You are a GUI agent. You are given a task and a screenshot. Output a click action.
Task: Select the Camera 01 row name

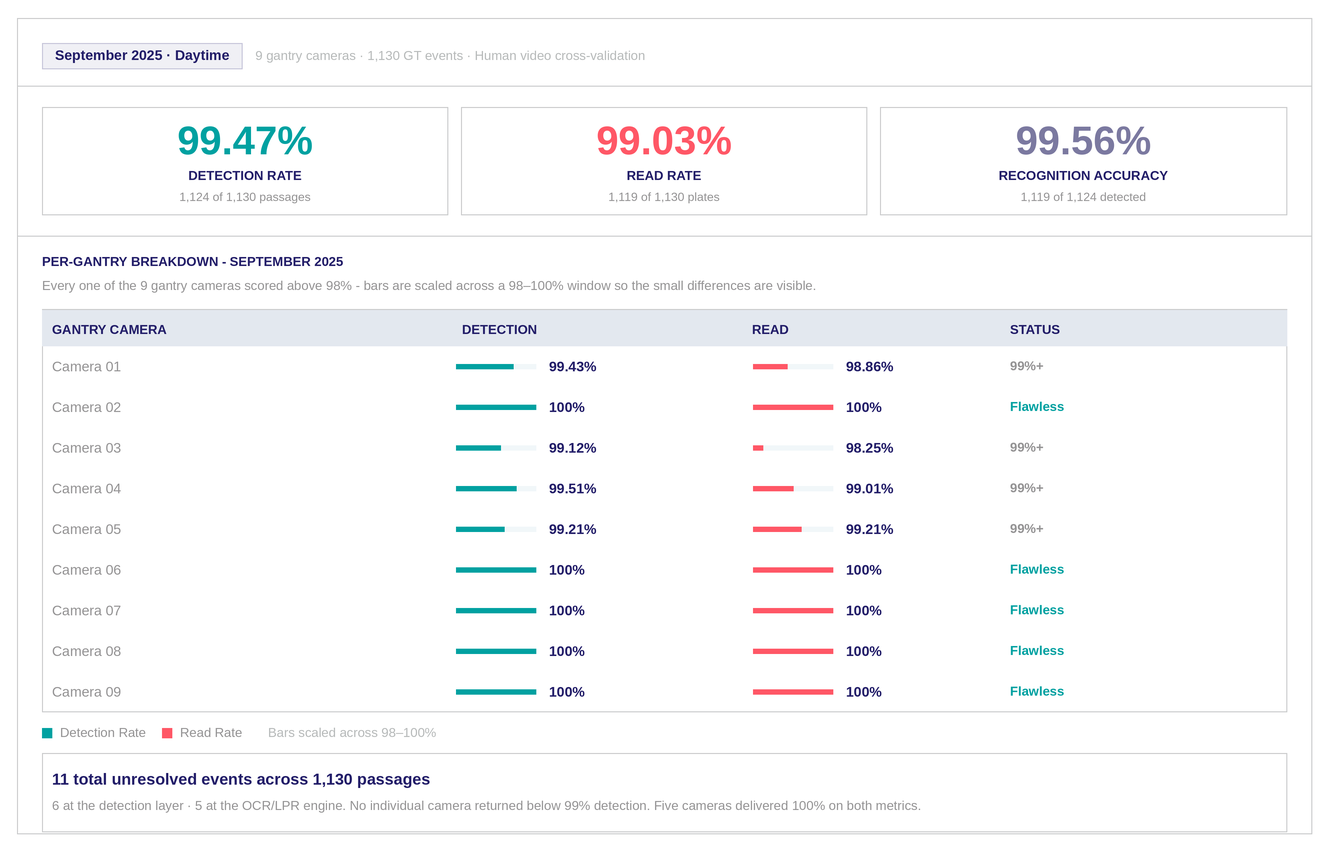click(86, 367)
